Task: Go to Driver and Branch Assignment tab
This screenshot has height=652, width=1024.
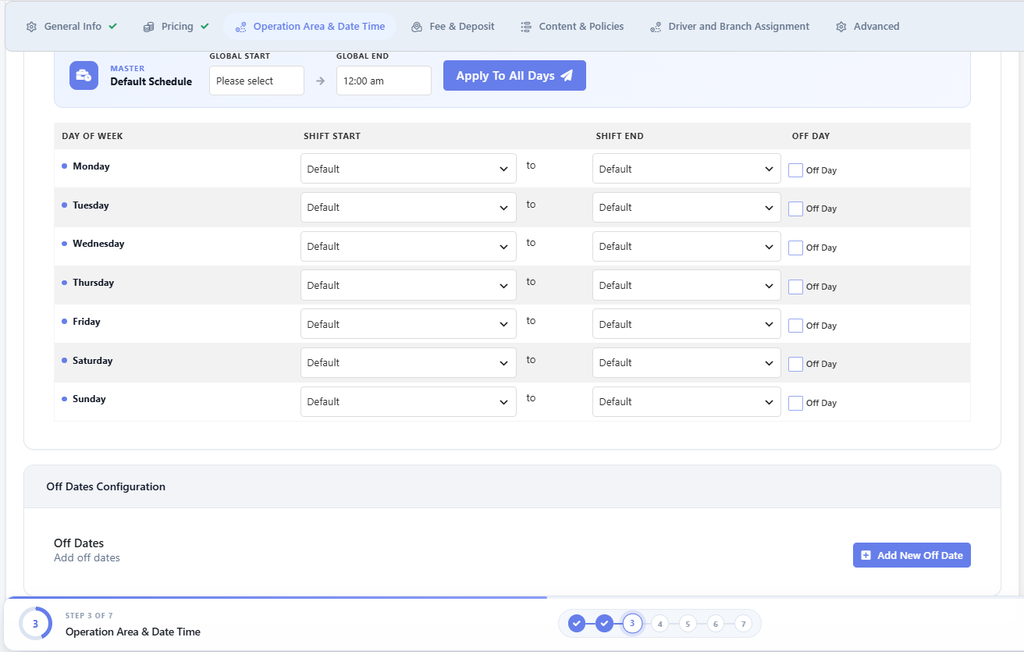Action: [729, 27]
